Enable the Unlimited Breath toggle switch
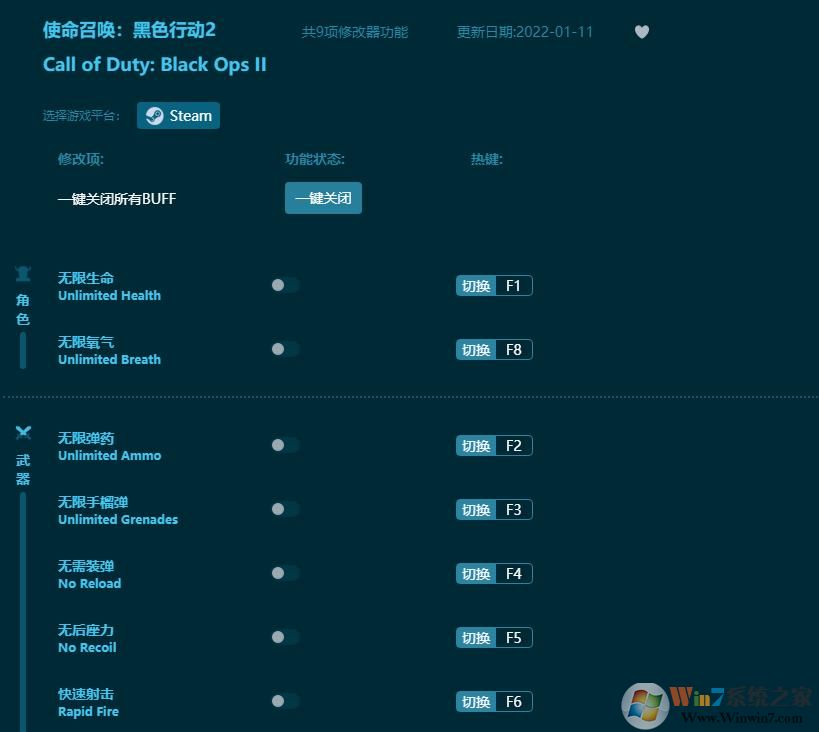 (284, 349)
